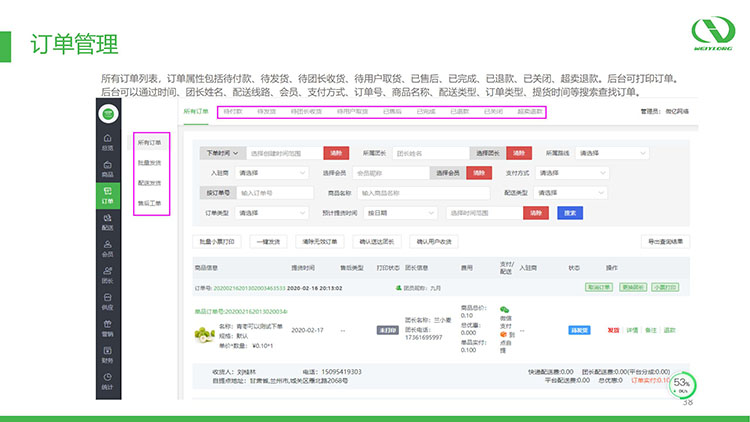The image size is (750, 422).
Task: Open the 财务 finance sidebar icon
Action: [x=108, y=355]
